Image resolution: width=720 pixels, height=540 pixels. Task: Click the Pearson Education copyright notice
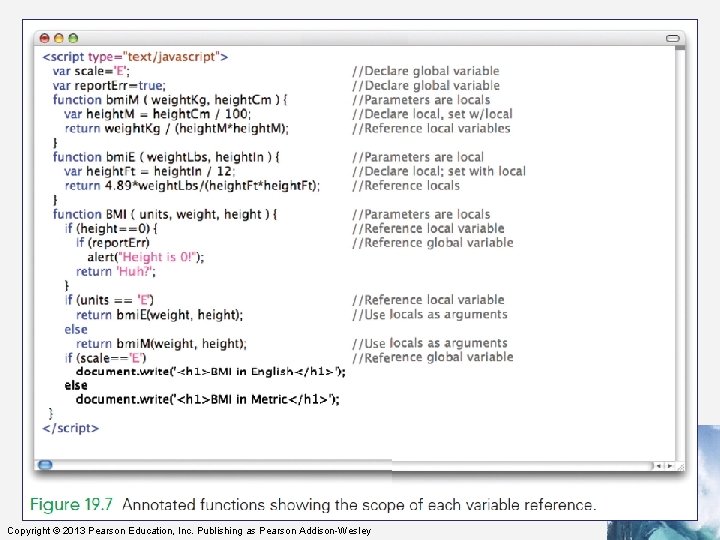[189, 531]
